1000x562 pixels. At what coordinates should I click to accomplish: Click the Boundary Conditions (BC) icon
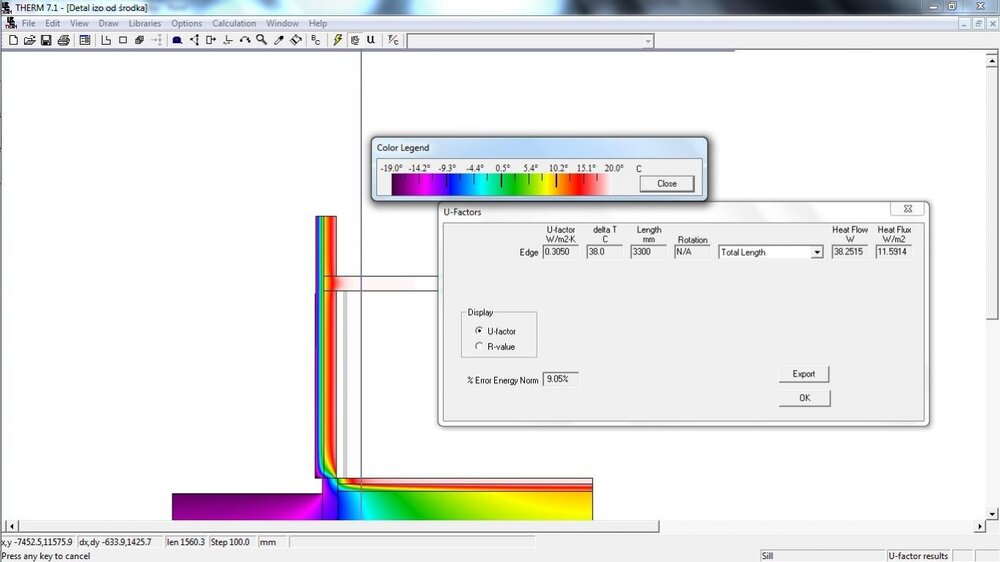(x=316, y=40)
